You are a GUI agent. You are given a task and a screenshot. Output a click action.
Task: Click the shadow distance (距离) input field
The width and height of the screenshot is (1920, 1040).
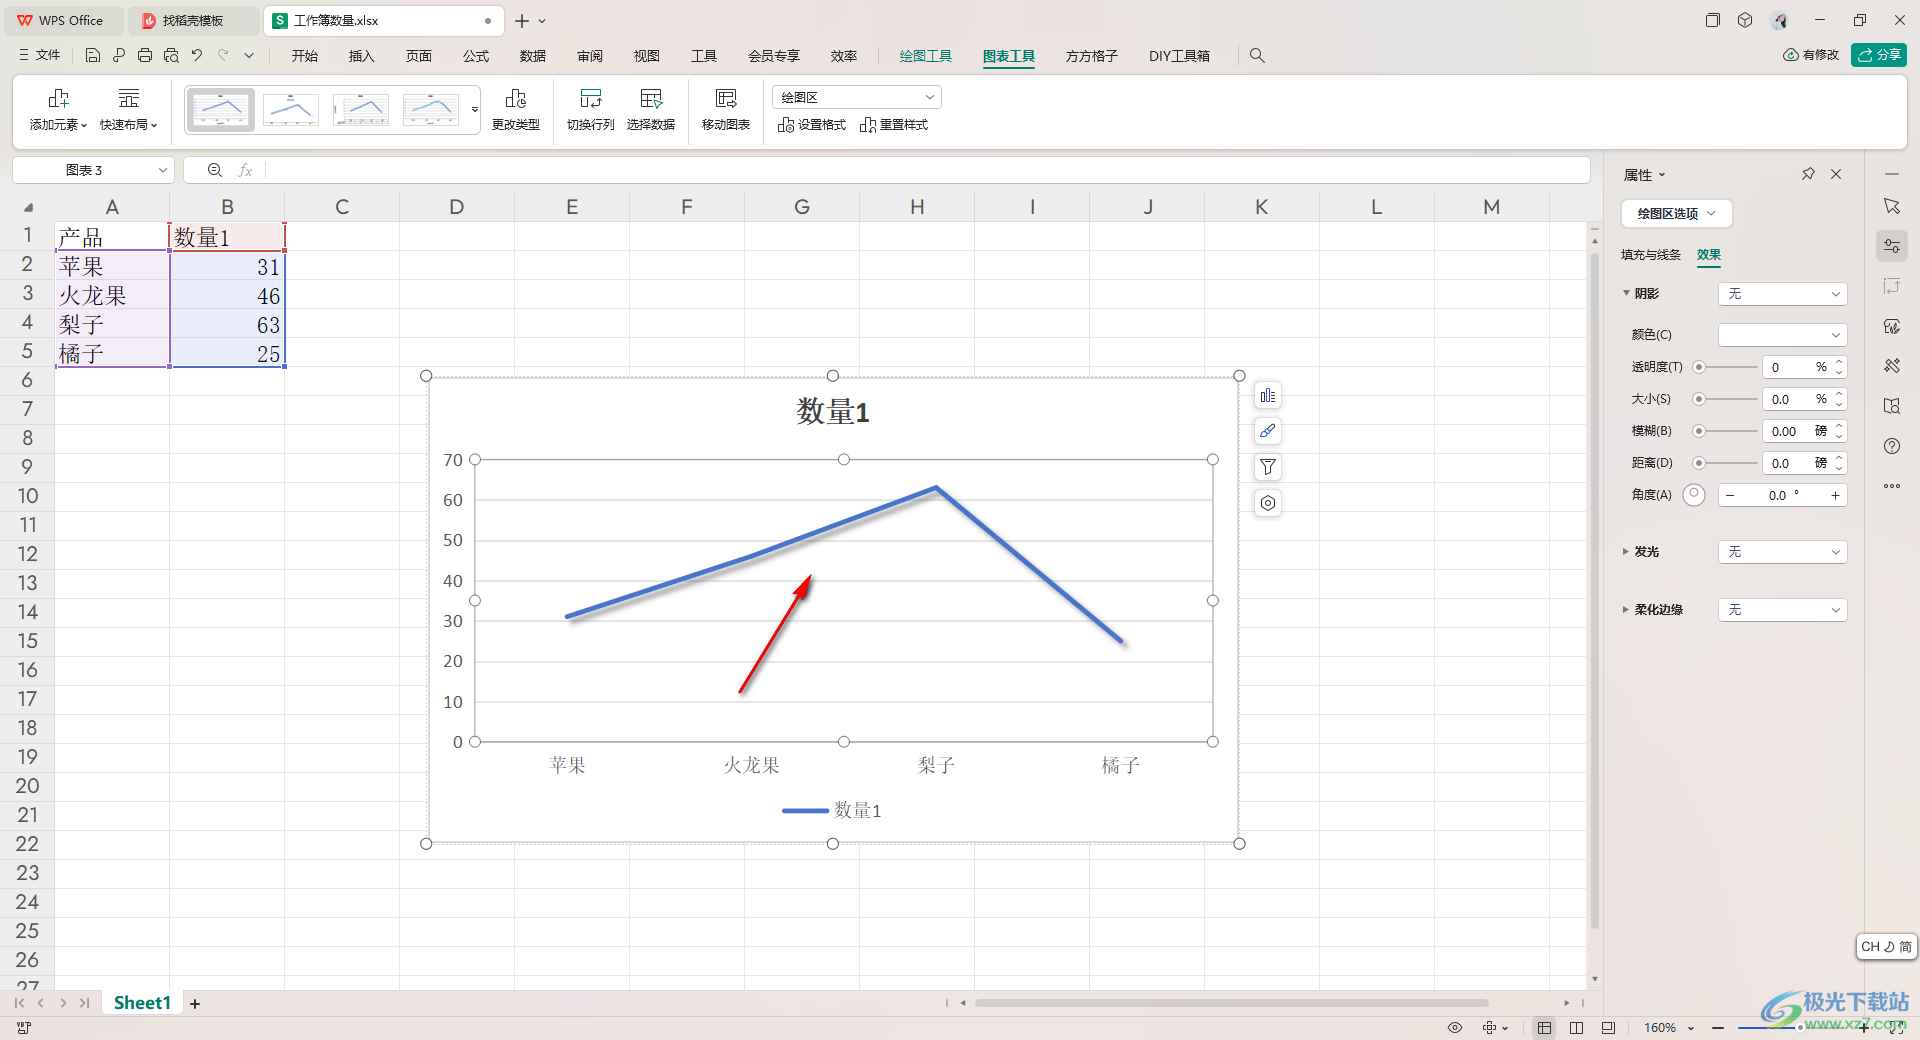[1797, 463]
